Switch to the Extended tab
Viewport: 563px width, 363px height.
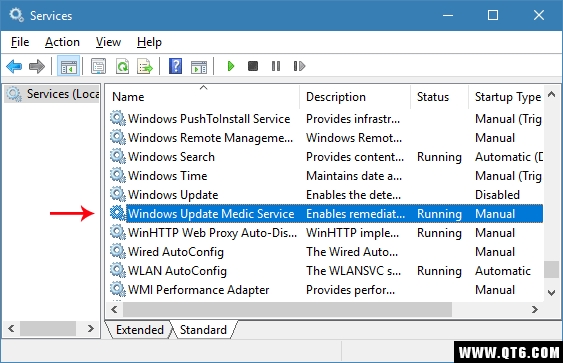(140, 330)
